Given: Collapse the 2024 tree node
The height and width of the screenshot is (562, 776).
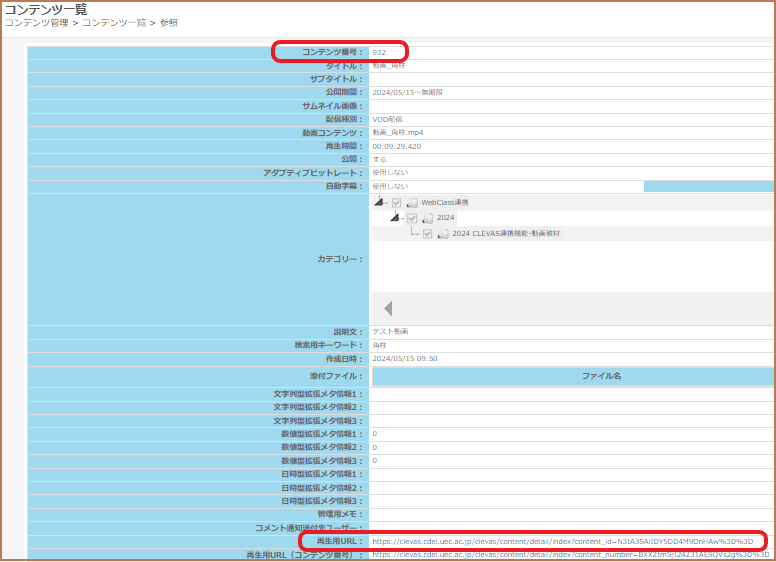Looking at the screenshot, I should (394, 218).
